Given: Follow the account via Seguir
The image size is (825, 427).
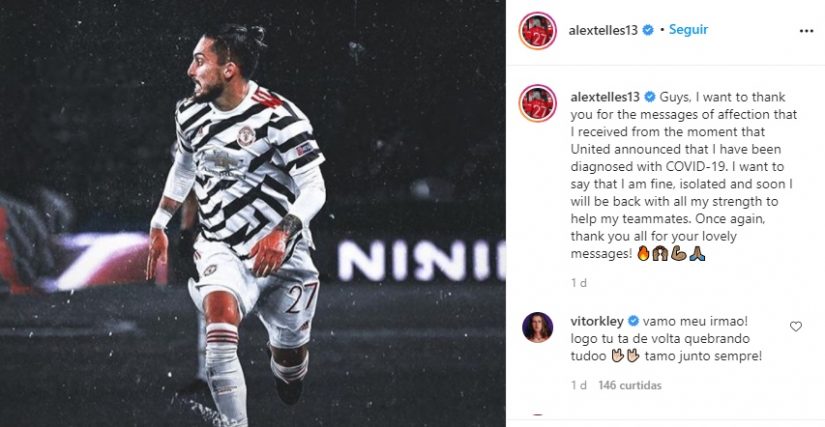Looking at the screenshot, I should pyautogui.click(x=688, y=30).
